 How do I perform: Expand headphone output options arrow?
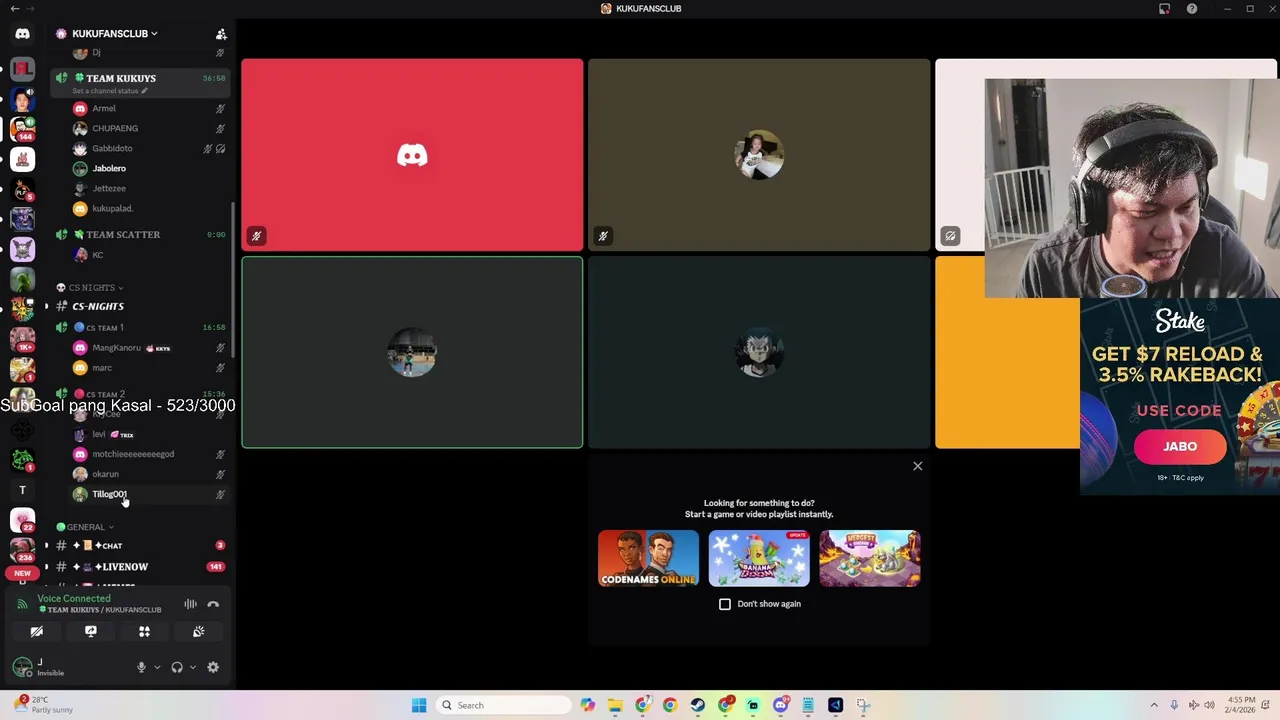coord(193,667)
